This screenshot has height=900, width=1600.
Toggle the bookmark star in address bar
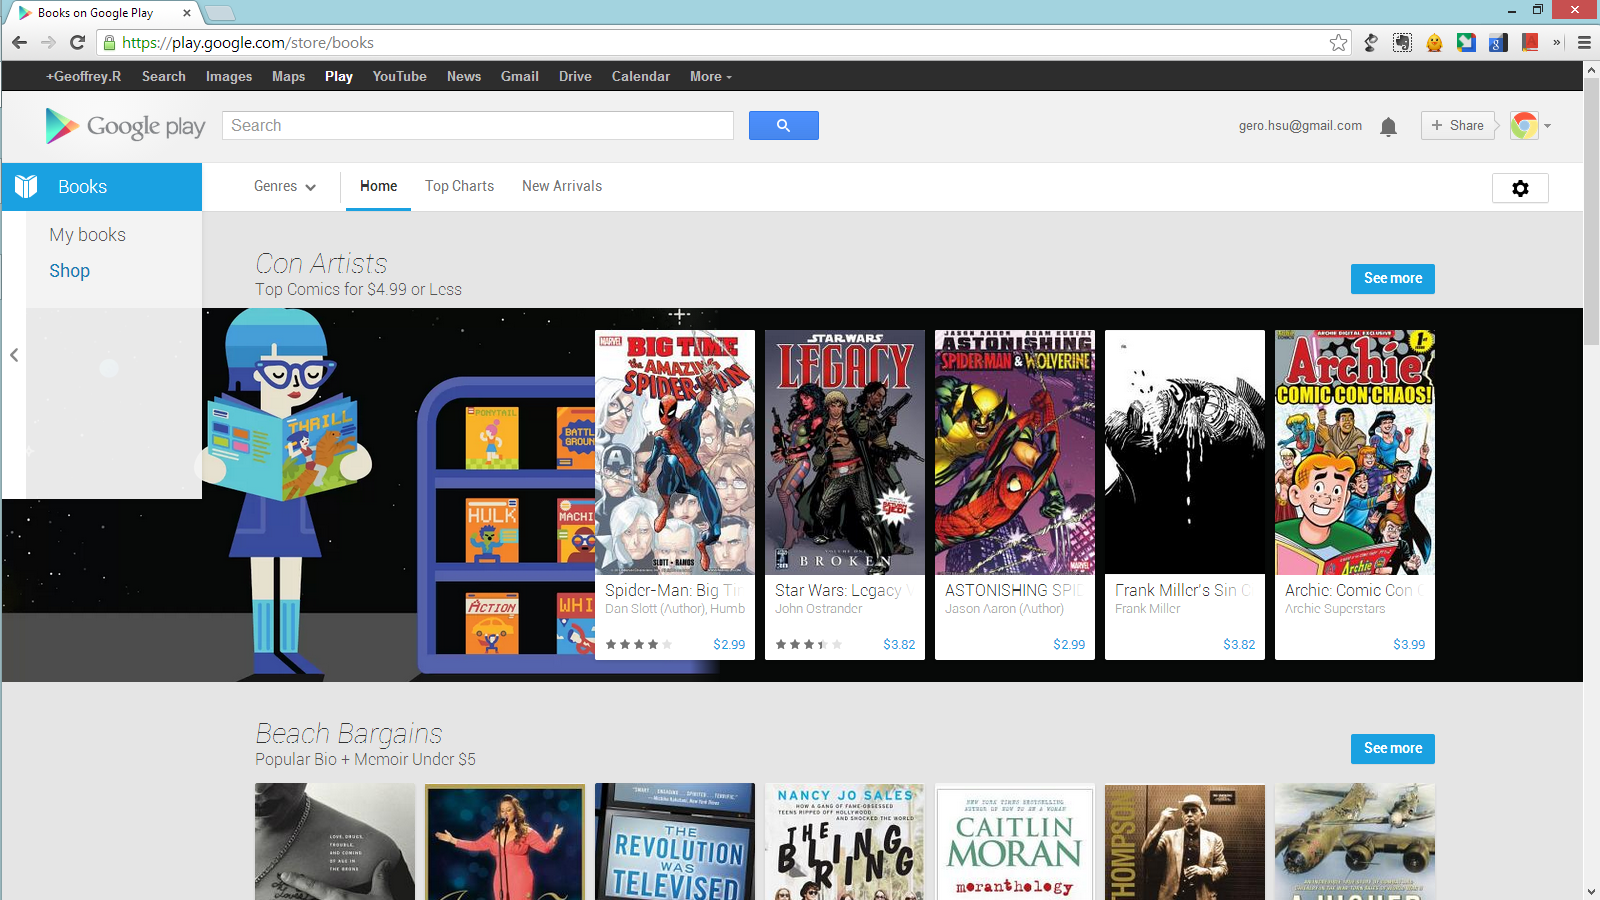click(1339, 43)
